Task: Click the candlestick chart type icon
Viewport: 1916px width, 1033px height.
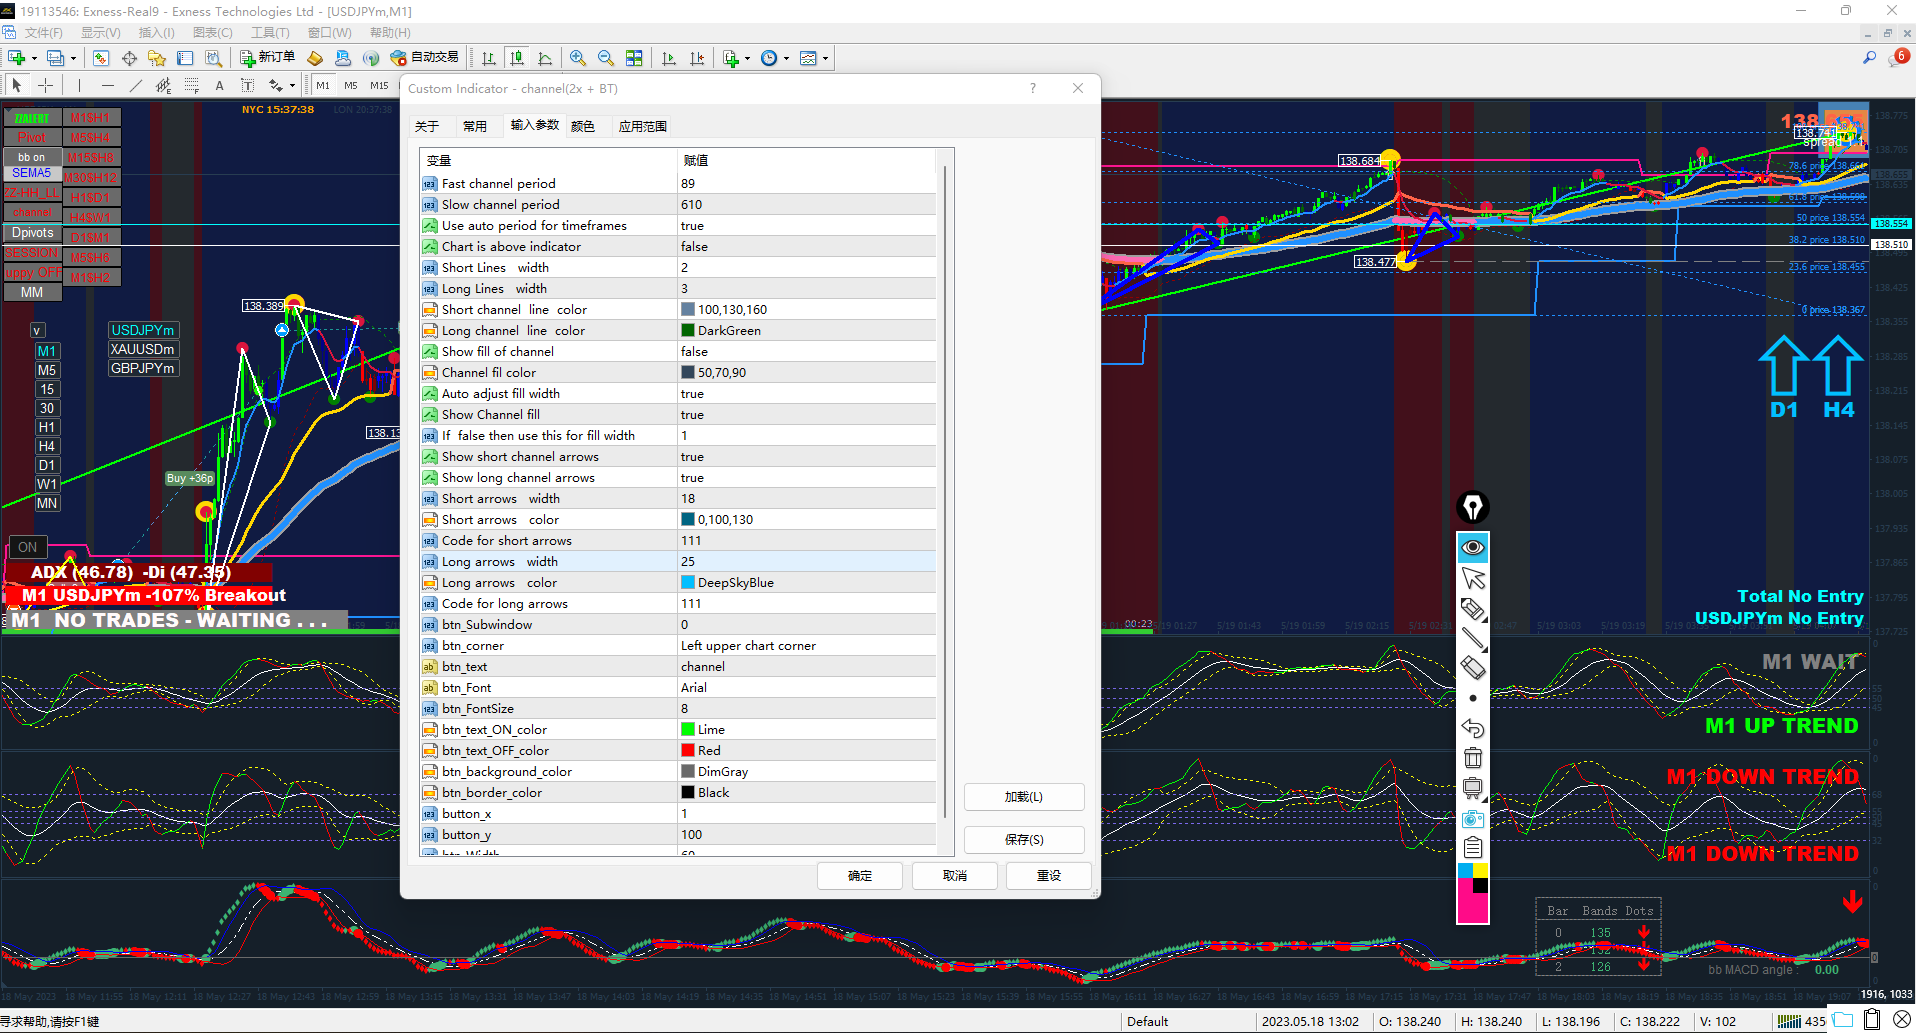Action: pyautogui.click(x=516, y=58)
